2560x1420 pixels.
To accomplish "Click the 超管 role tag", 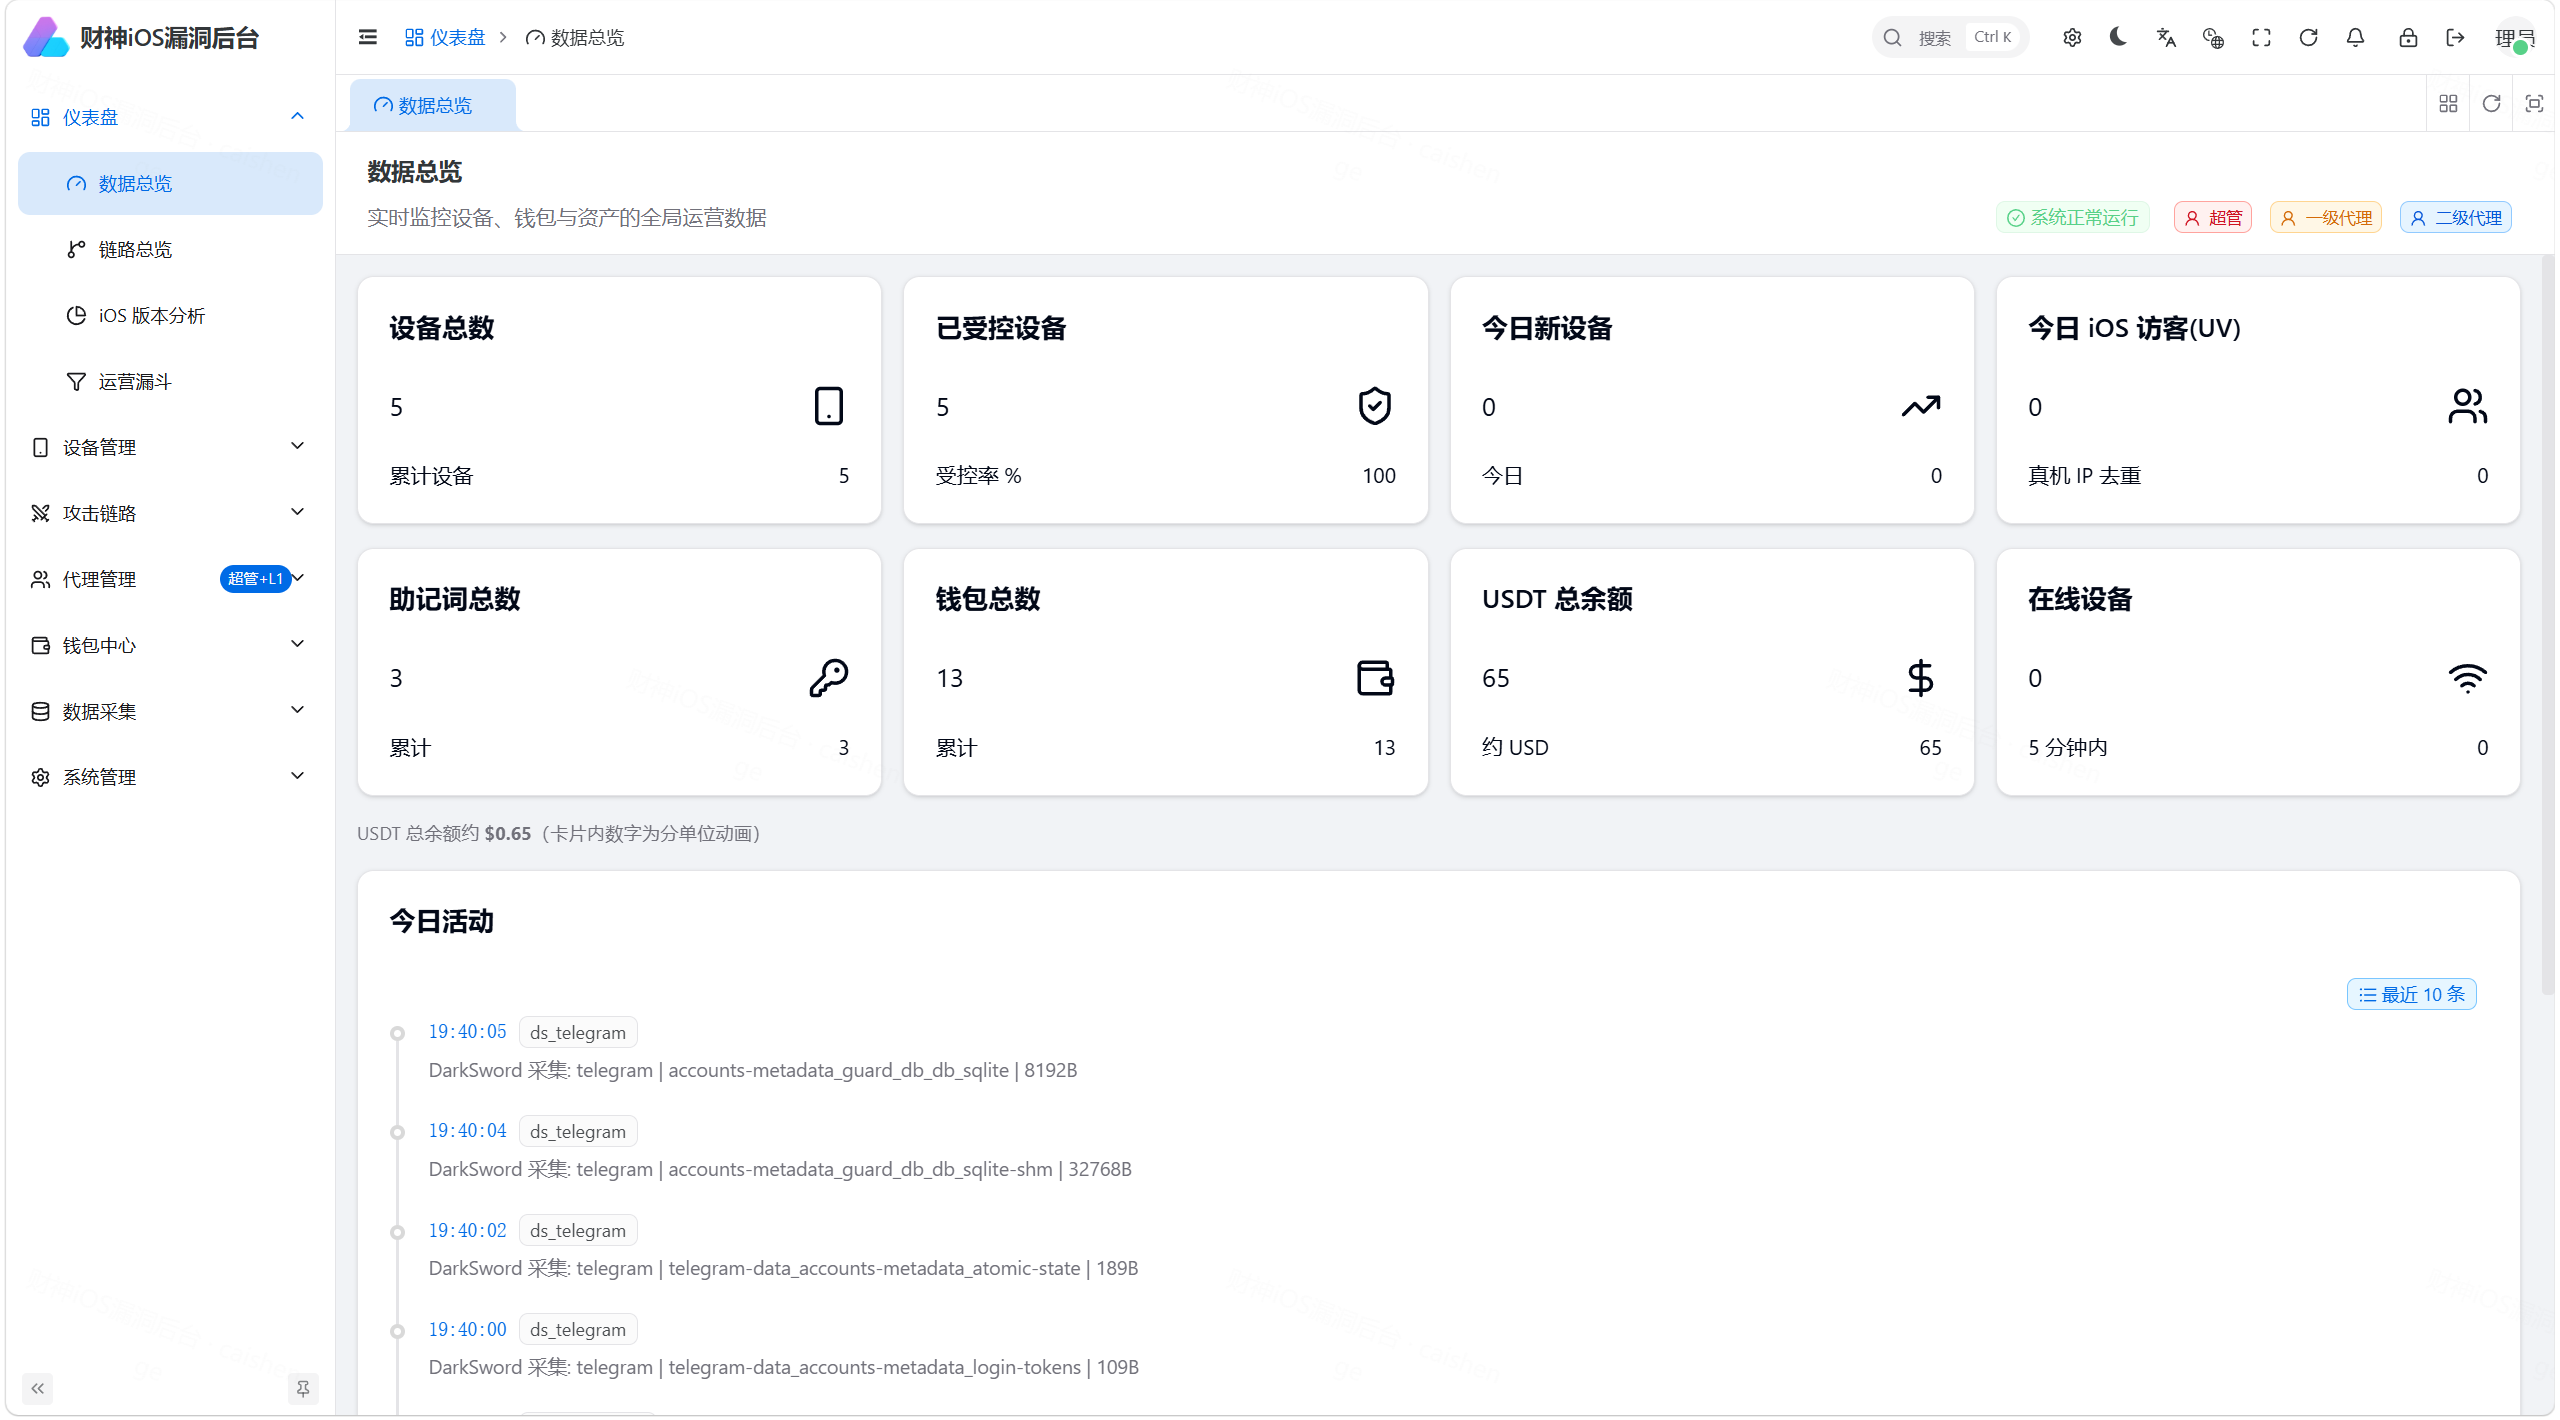I will tap(2212, 217).
